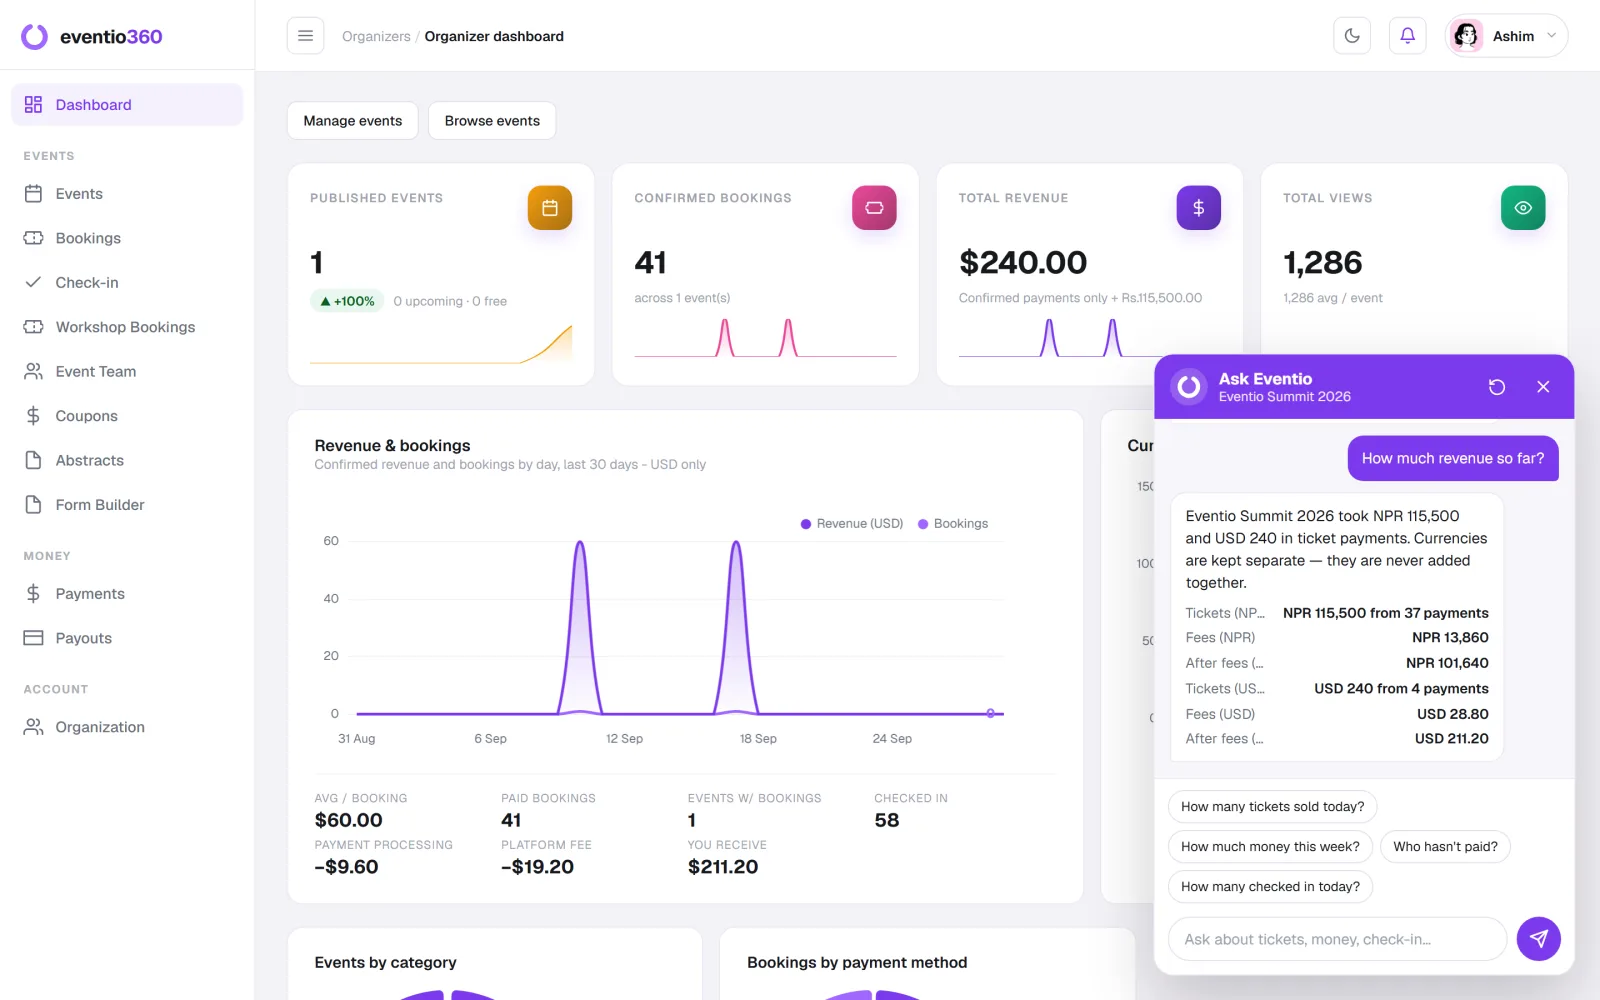Image resolution: width=1600 pixels, height=1000 pixels.
Task: Select 'How many tickets sold today?' suggestion
Action: coord(1272,807)
